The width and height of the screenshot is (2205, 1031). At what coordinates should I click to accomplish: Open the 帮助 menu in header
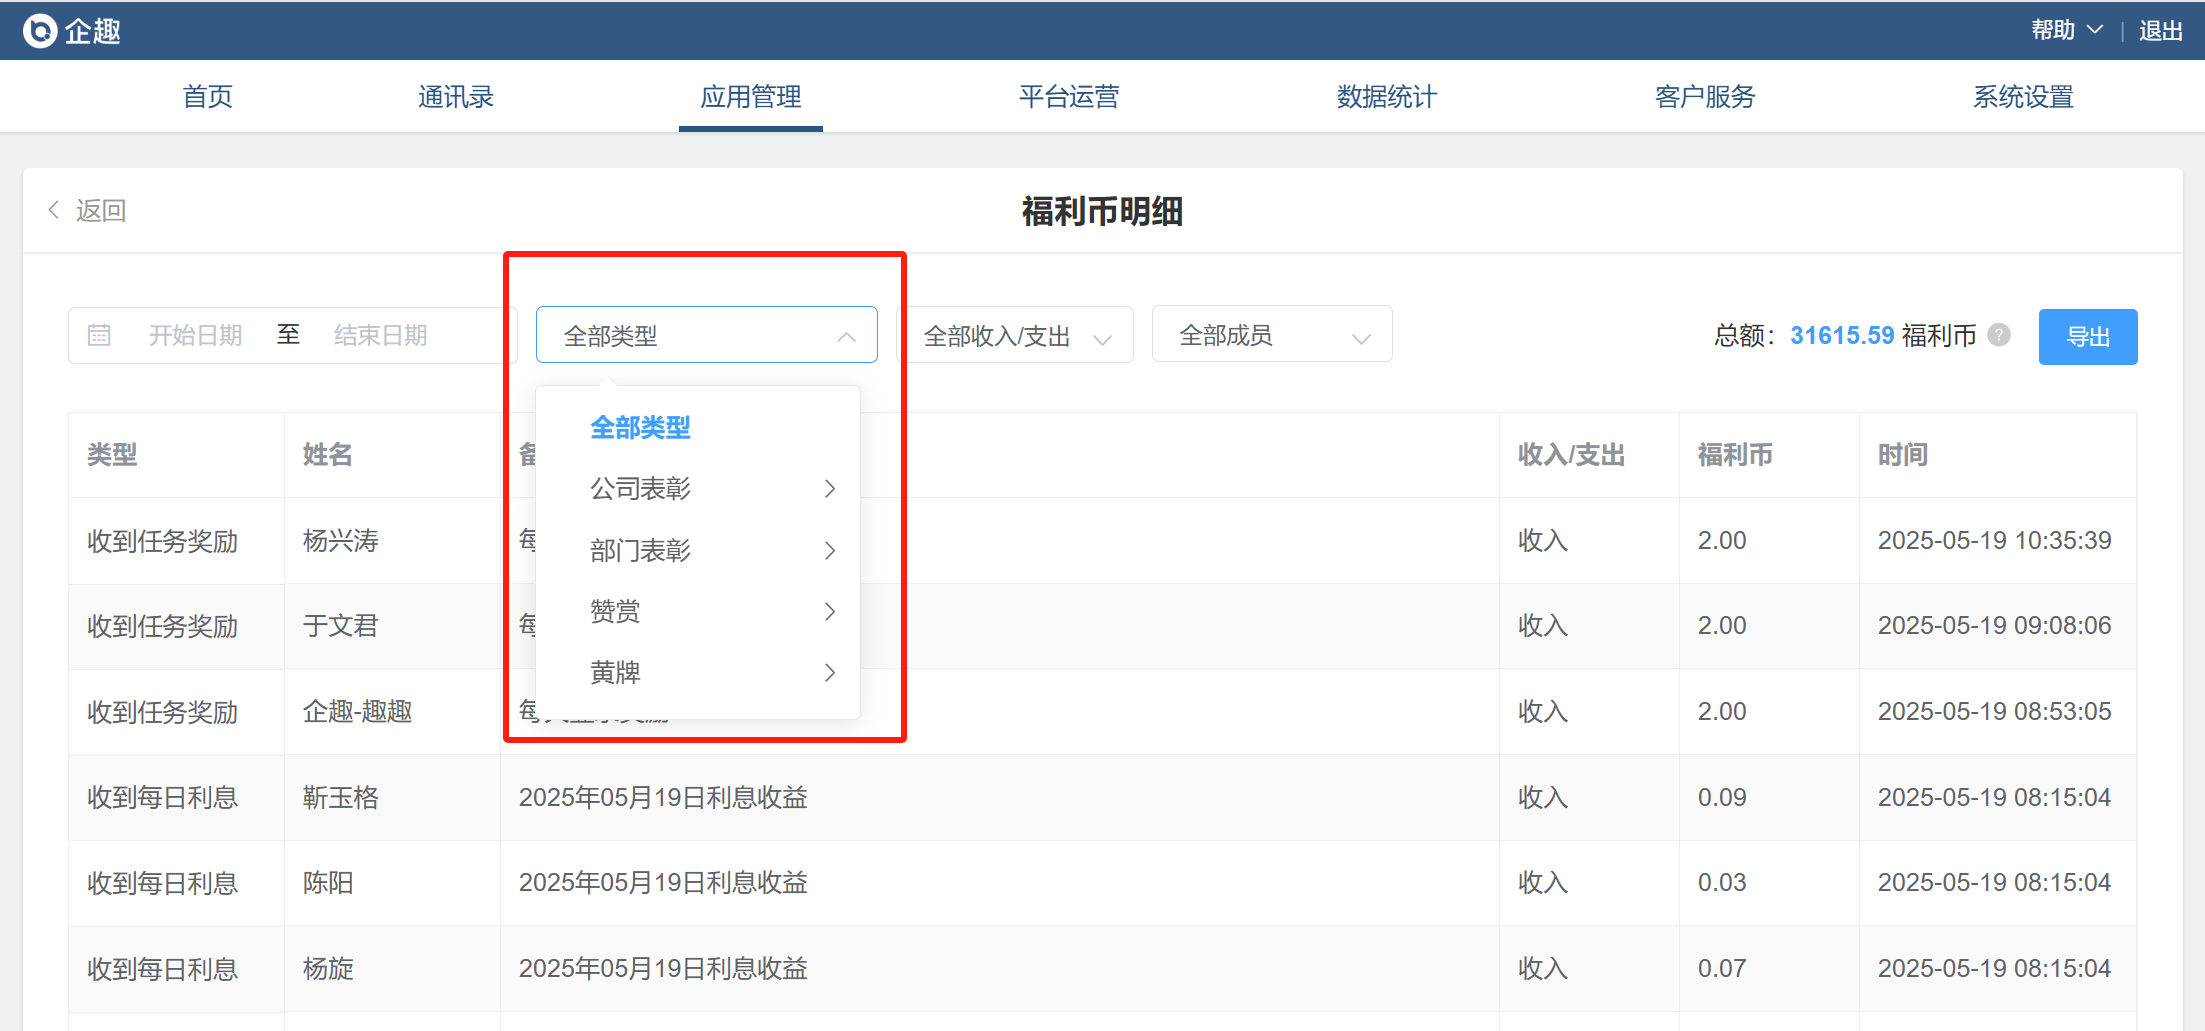(2065, 31)
